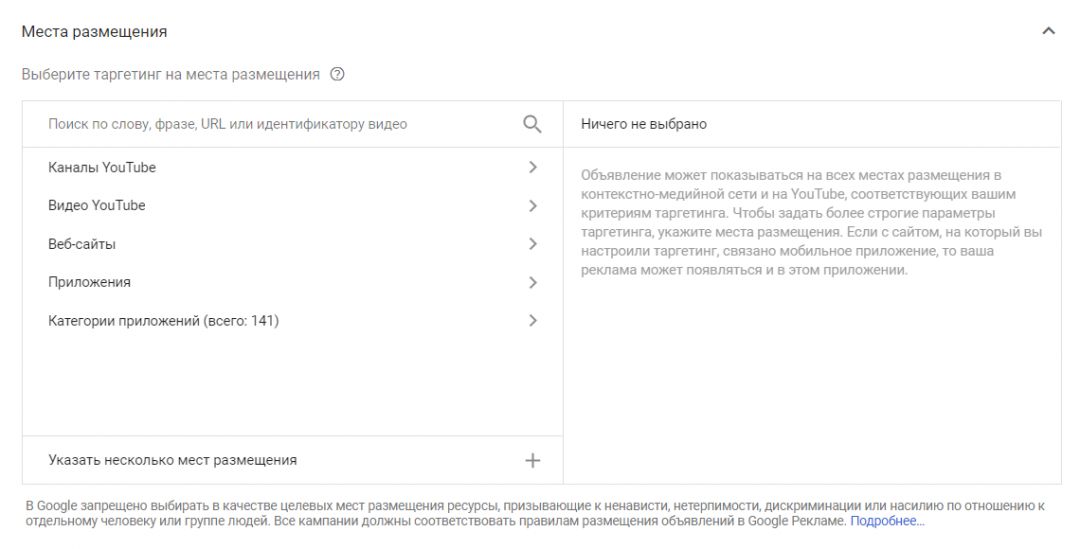The height and width of the screenshot is (549, 1080).
Task: Open the help icon beside Выберите таргетинг
Action: (337, 74)
